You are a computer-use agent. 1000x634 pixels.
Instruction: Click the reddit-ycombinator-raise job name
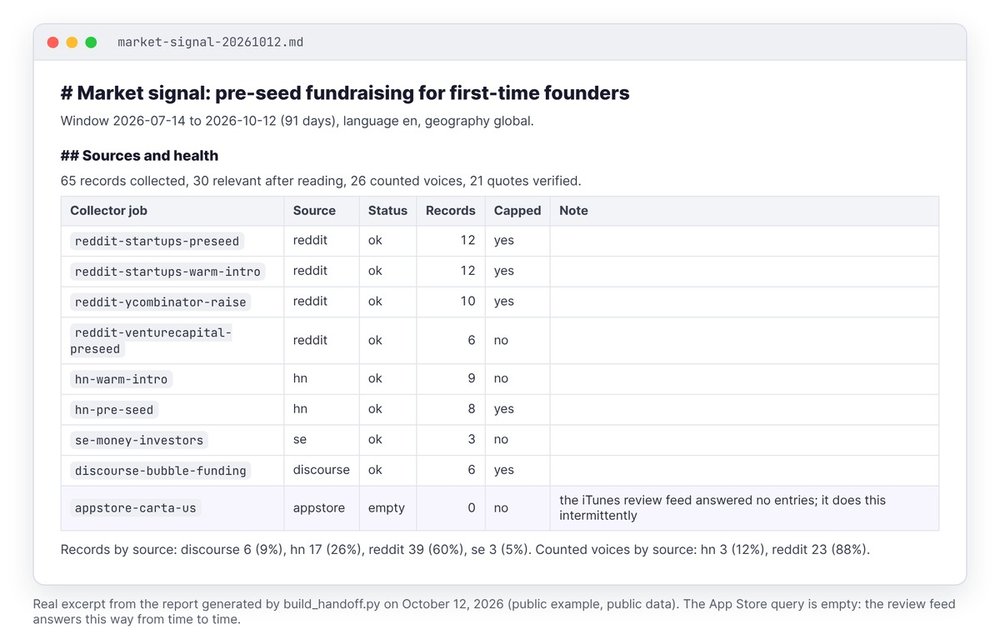click(x=160, y=302)
